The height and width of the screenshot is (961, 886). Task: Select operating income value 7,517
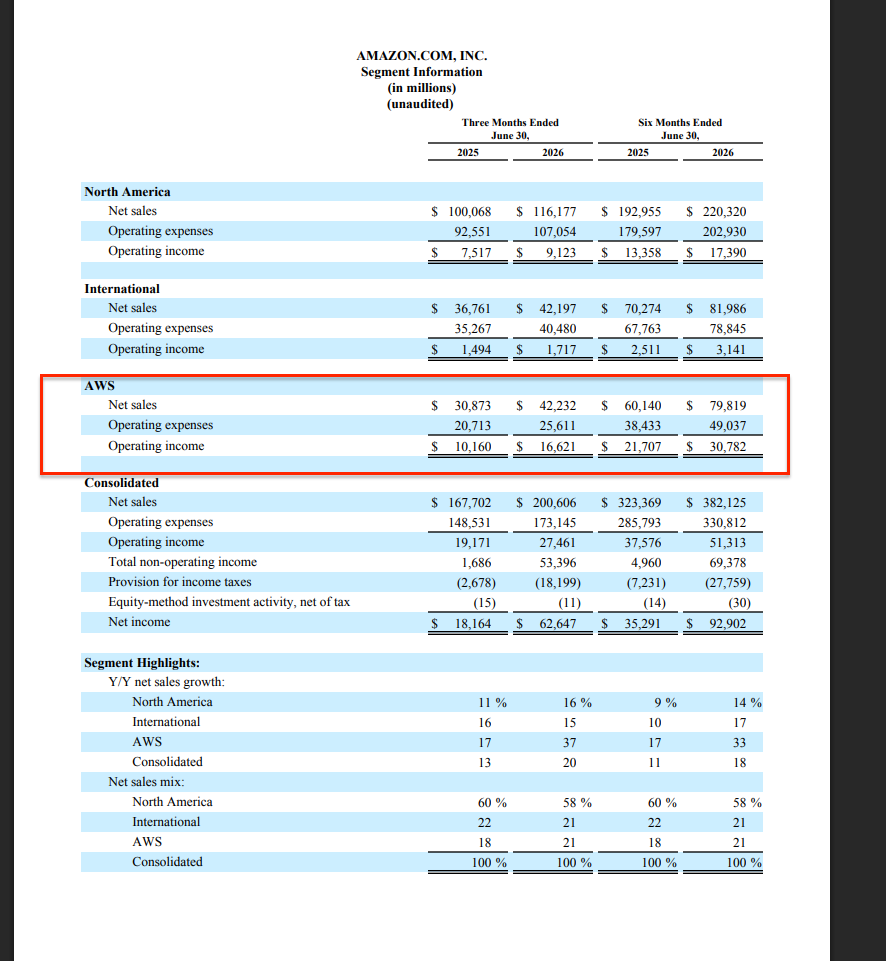click(x=476, y=253)
